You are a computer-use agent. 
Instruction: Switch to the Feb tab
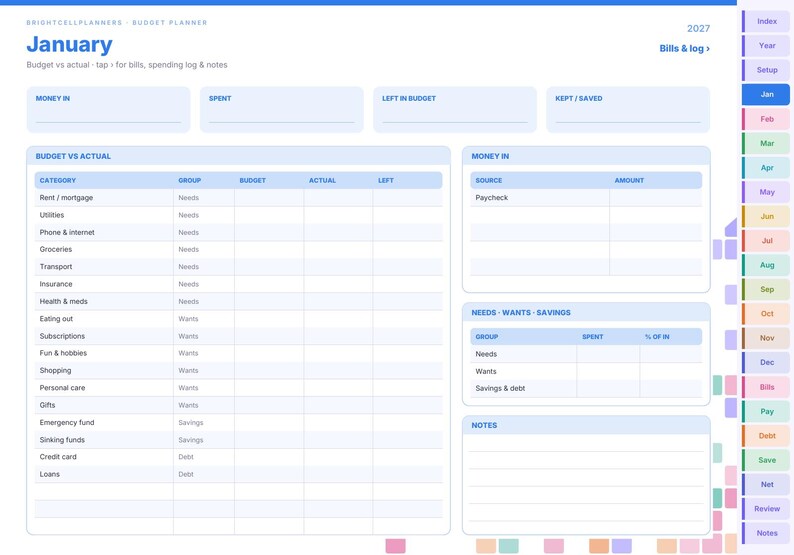click(766, 119)
